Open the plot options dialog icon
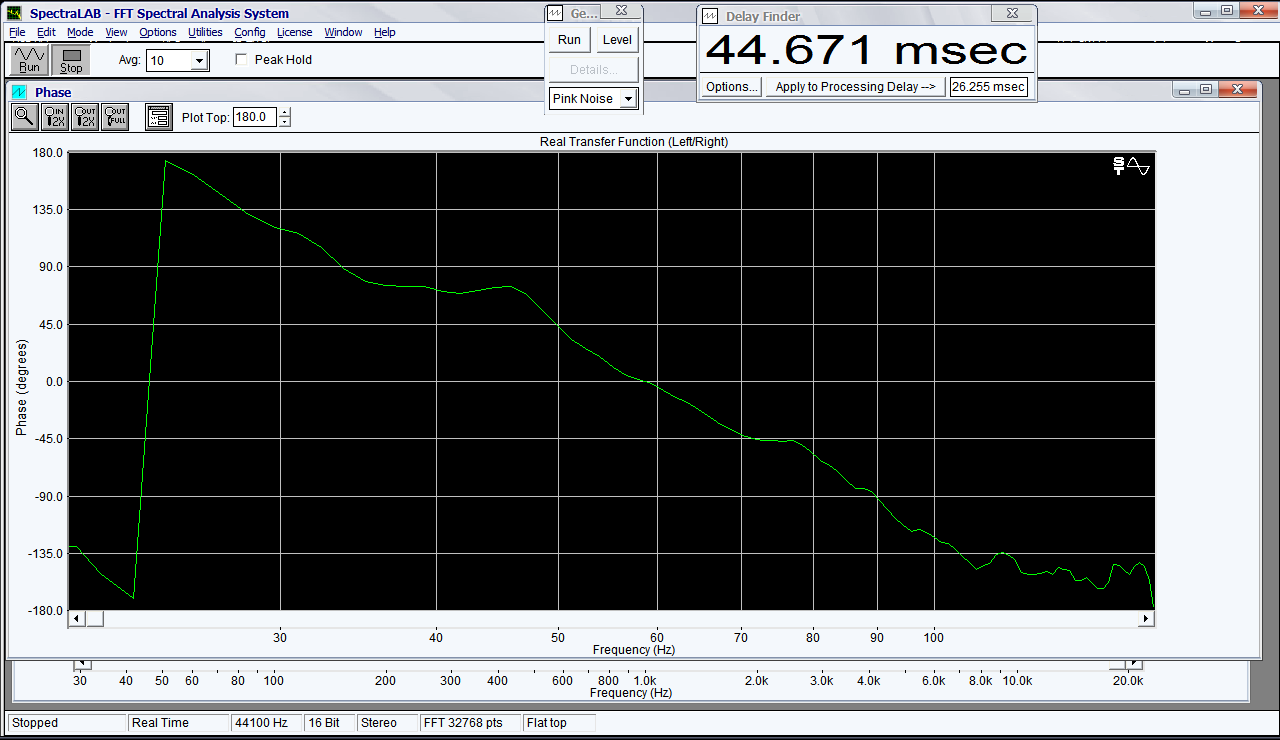Screen dimensions: 1280x740 (x=158, y=117)
